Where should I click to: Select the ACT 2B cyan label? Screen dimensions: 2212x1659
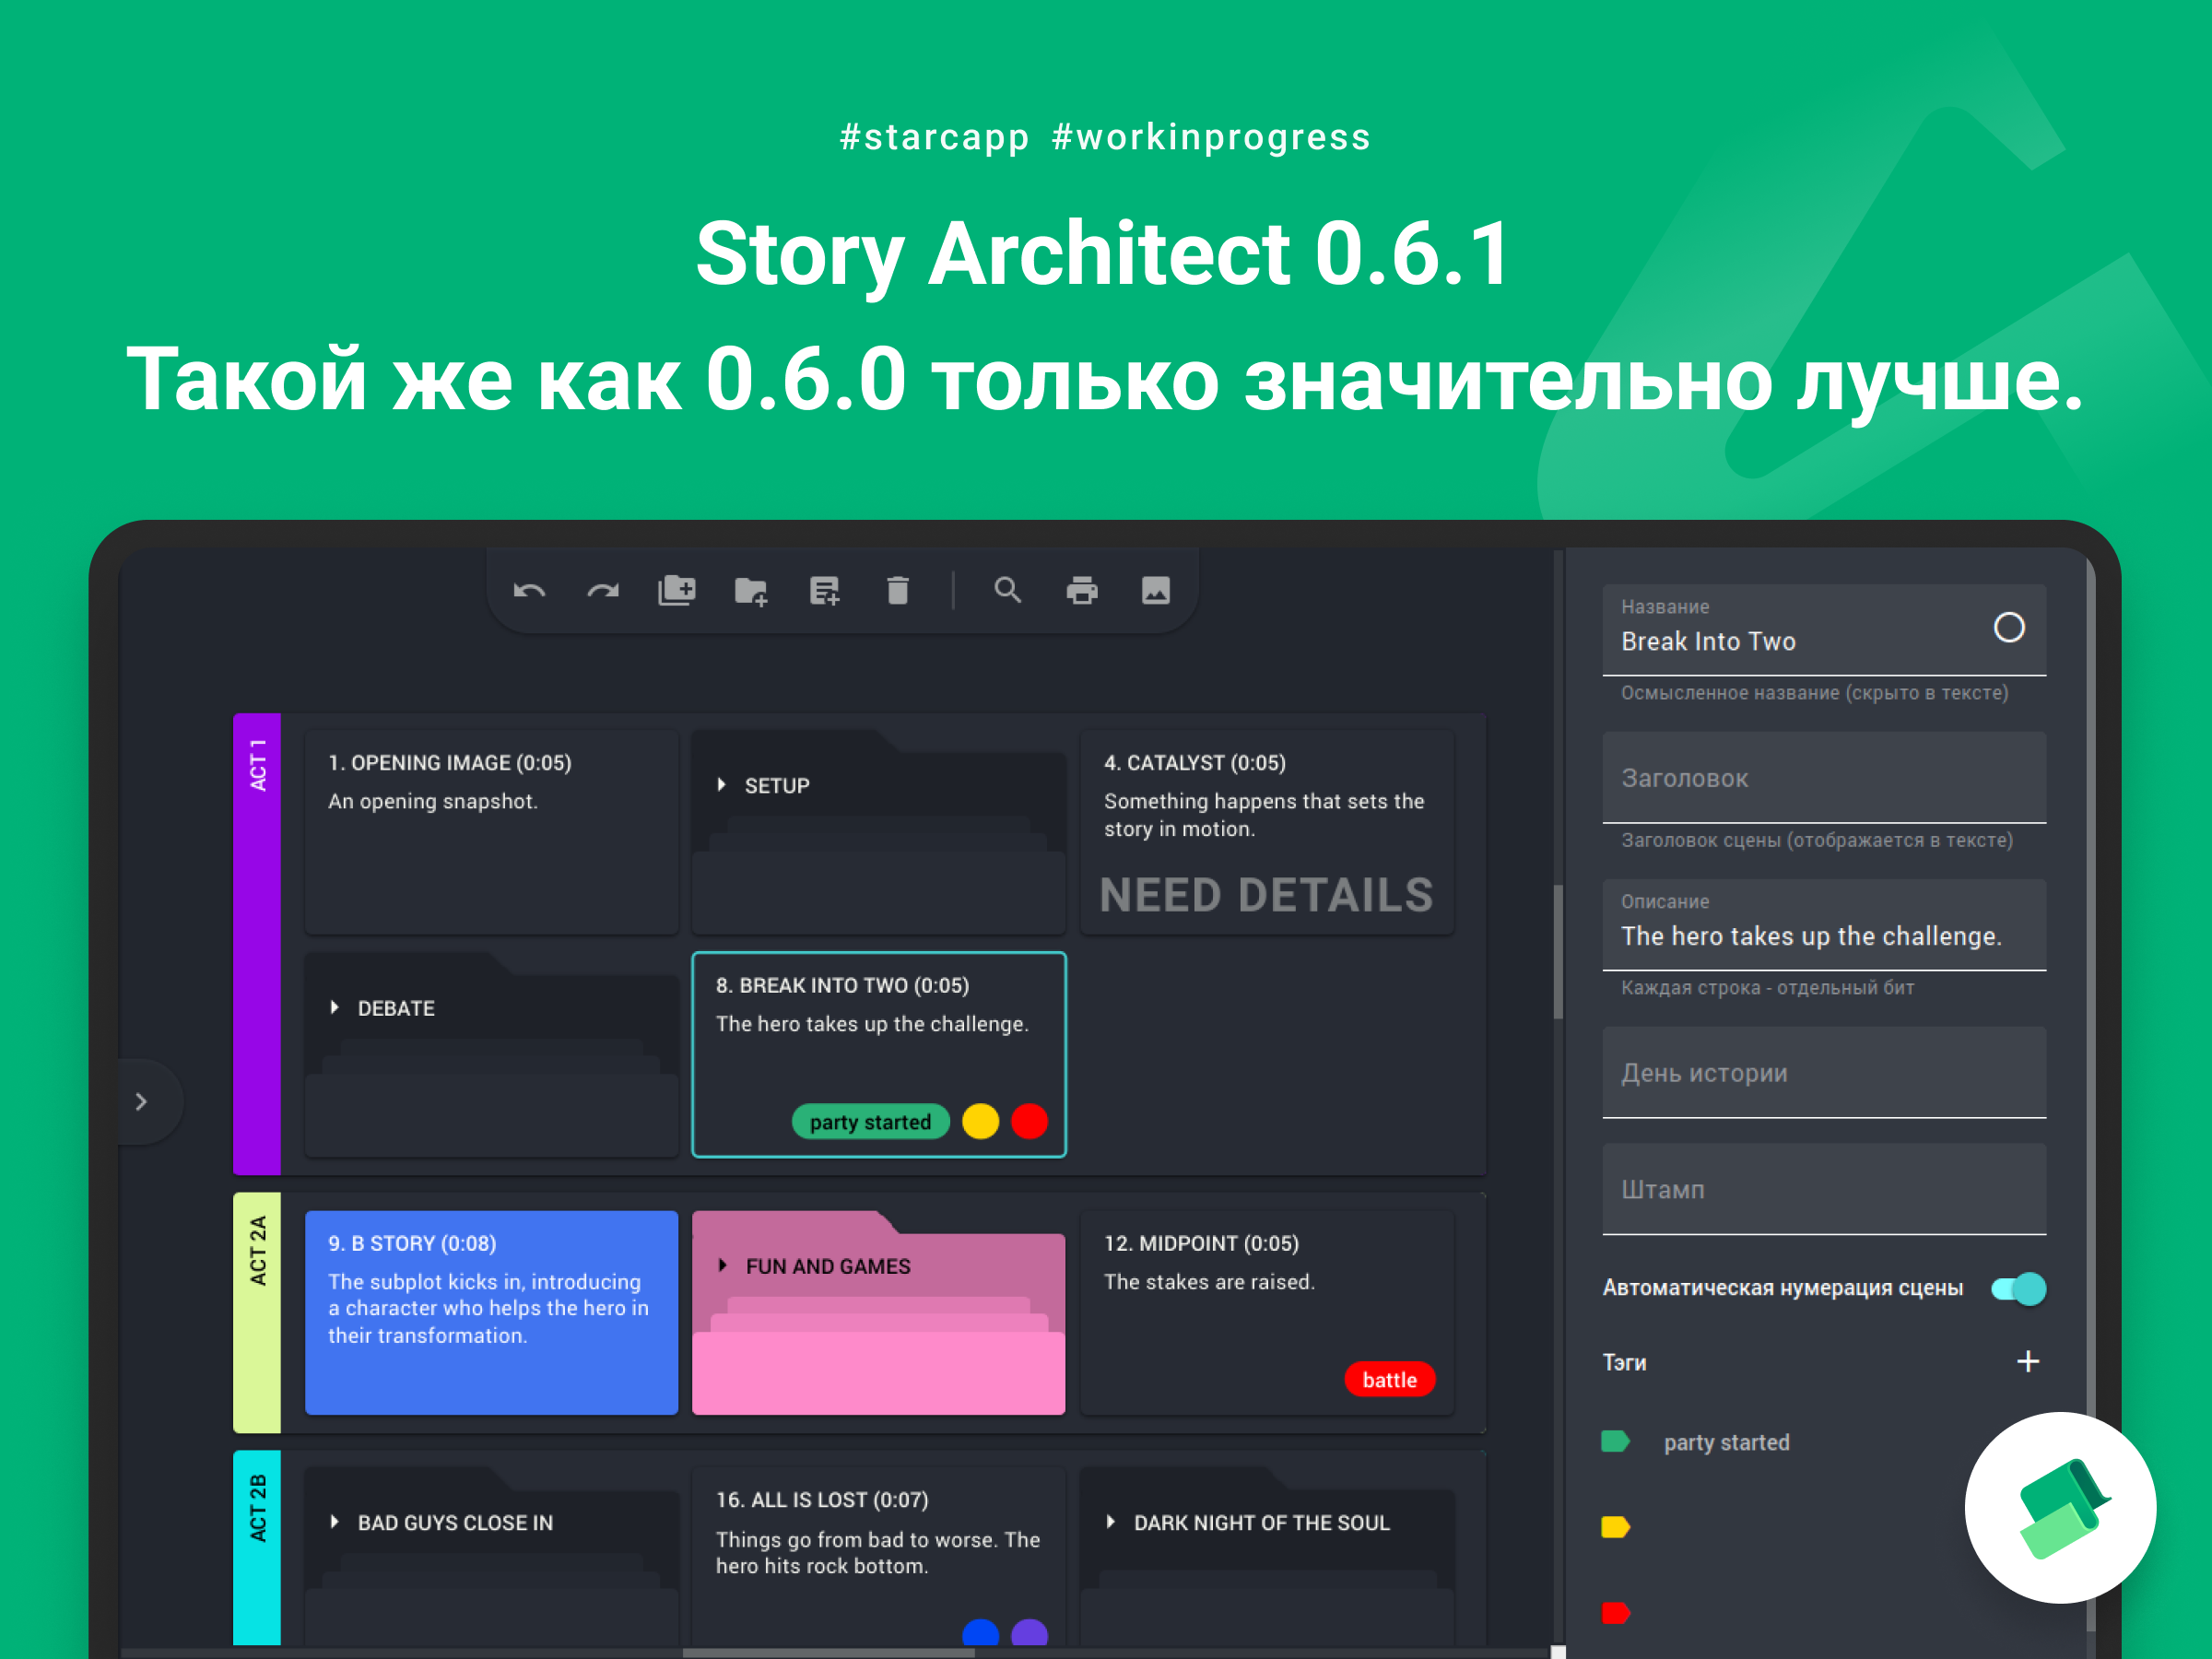[257, 1547]
